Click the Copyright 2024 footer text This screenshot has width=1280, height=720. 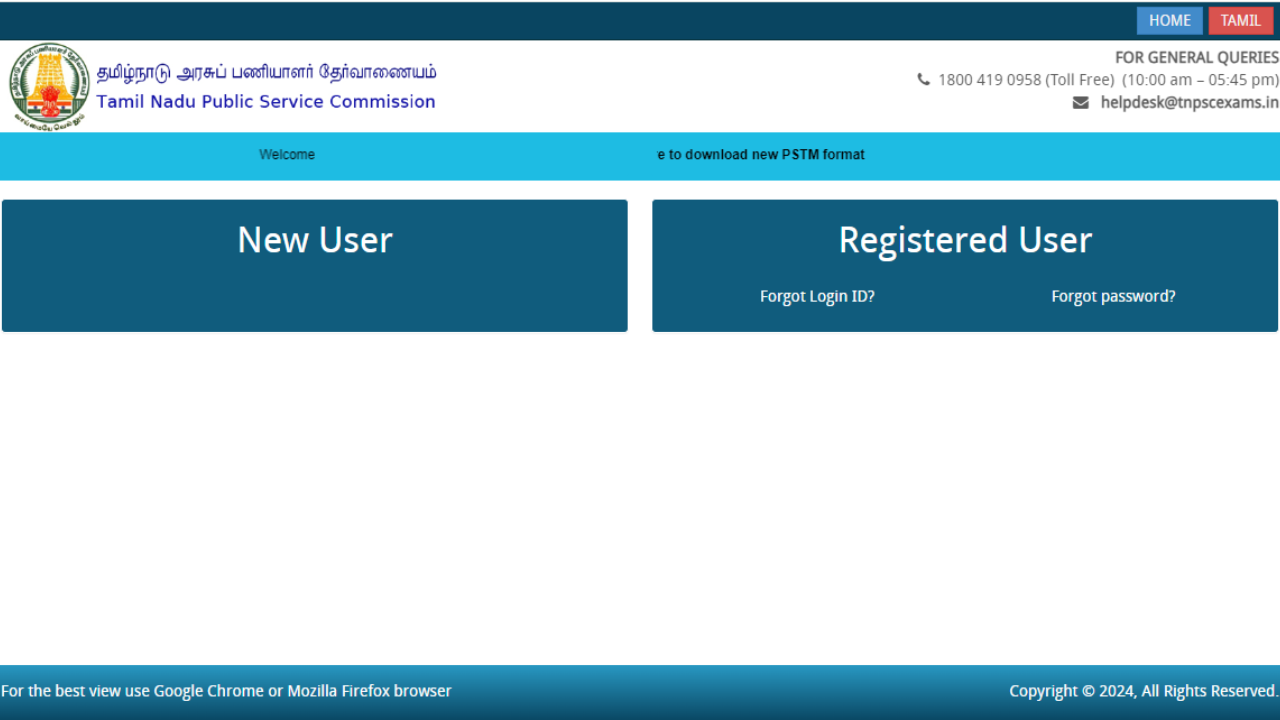click(x=1144, y=691)
